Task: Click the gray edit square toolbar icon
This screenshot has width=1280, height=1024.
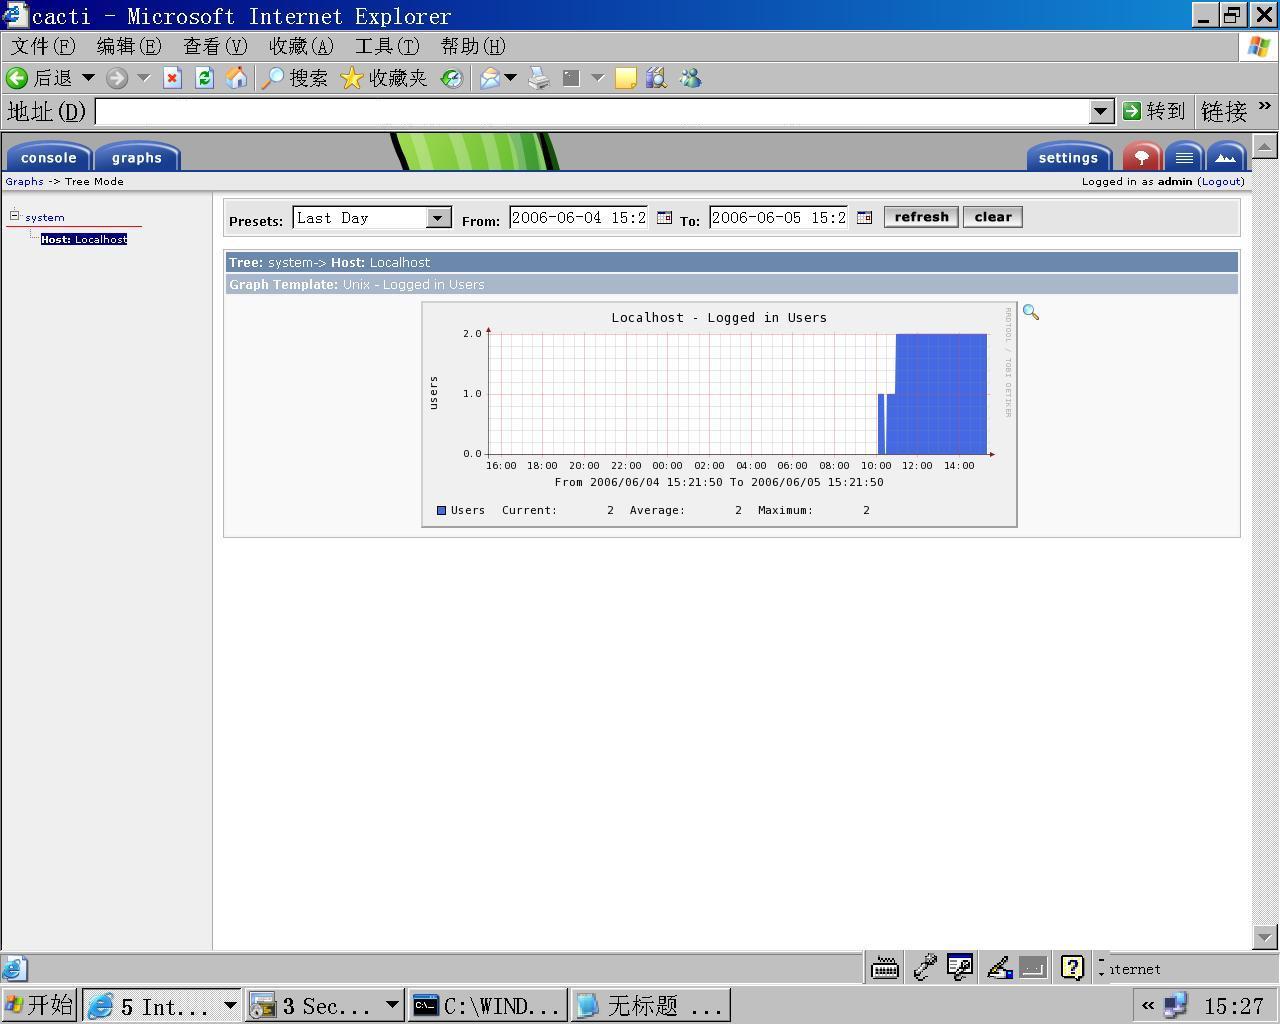Action: [571, 78]
